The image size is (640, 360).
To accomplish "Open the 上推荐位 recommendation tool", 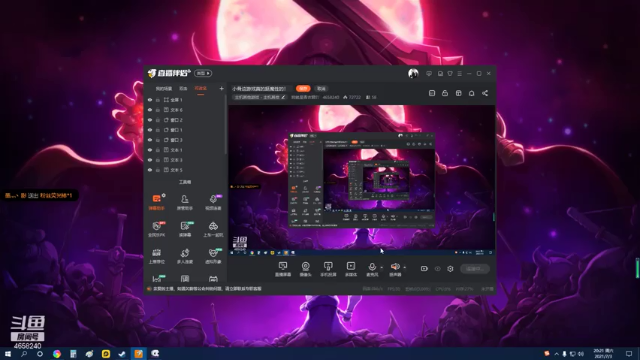I will coord(156,256).
